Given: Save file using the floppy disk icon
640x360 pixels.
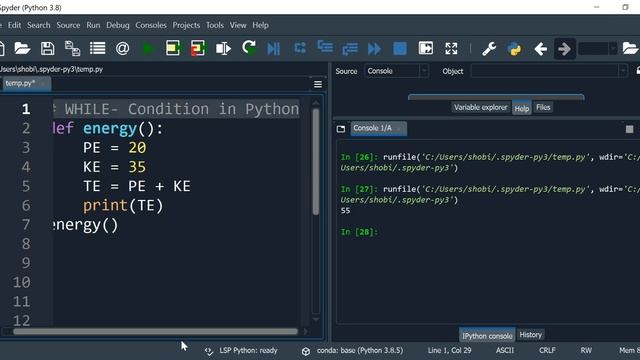Looking at the screenshot, I should [x=47, y=49].
